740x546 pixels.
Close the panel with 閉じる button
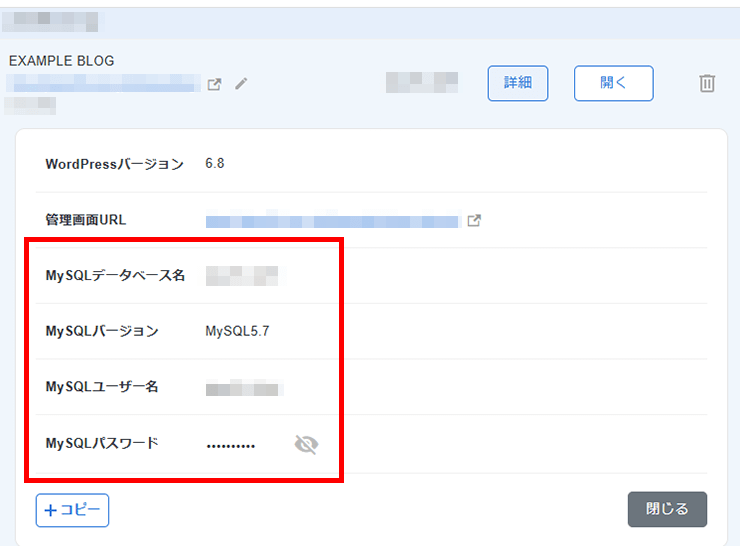667,509
